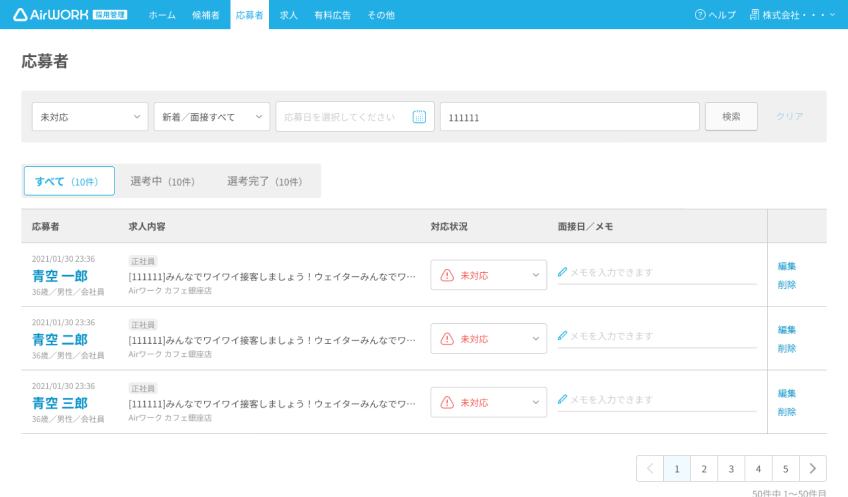Go to page 2
The image size is (848, 497).
[x=704, y=468]
